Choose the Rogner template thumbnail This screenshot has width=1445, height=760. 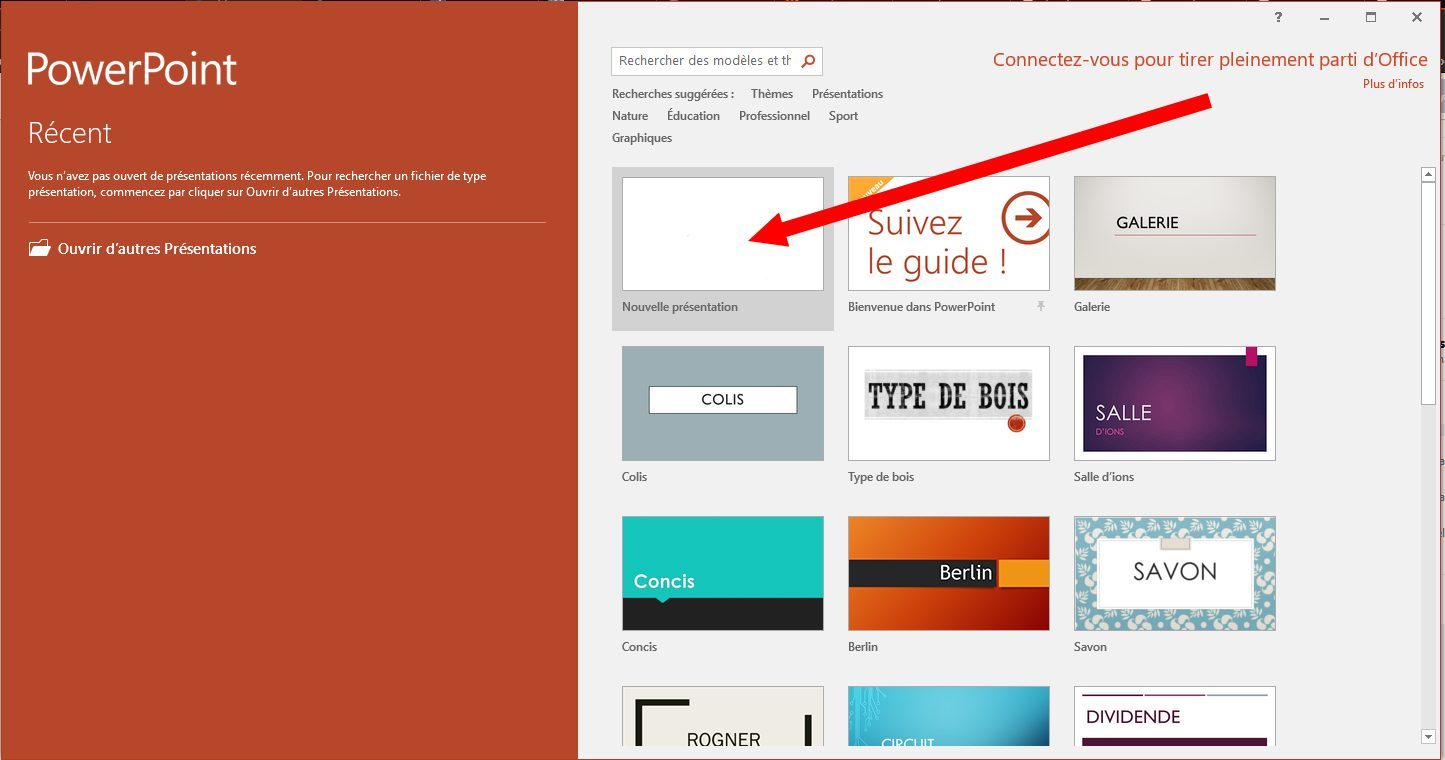(x=723, y=716)
